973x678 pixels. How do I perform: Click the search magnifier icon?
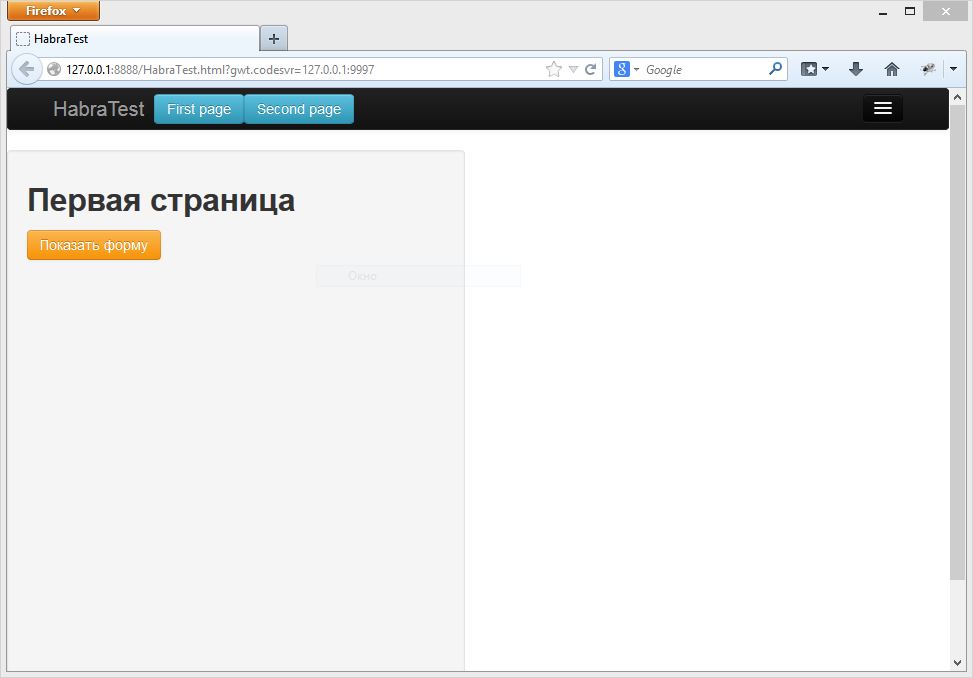[x=775, y=69]
